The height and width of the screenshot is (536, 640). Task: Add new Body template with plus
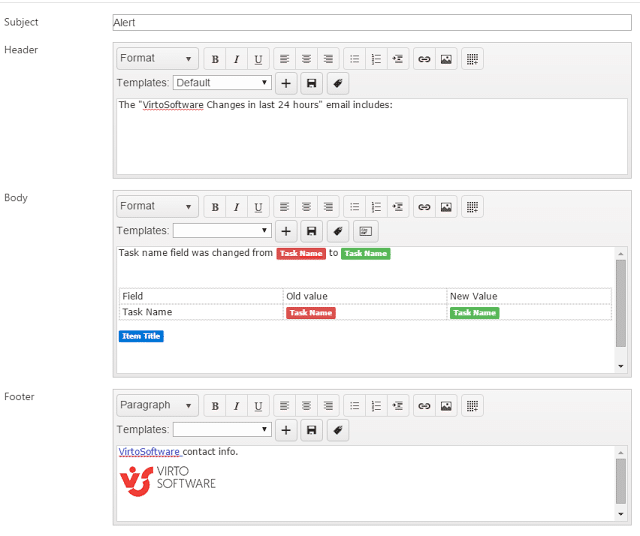286,231
